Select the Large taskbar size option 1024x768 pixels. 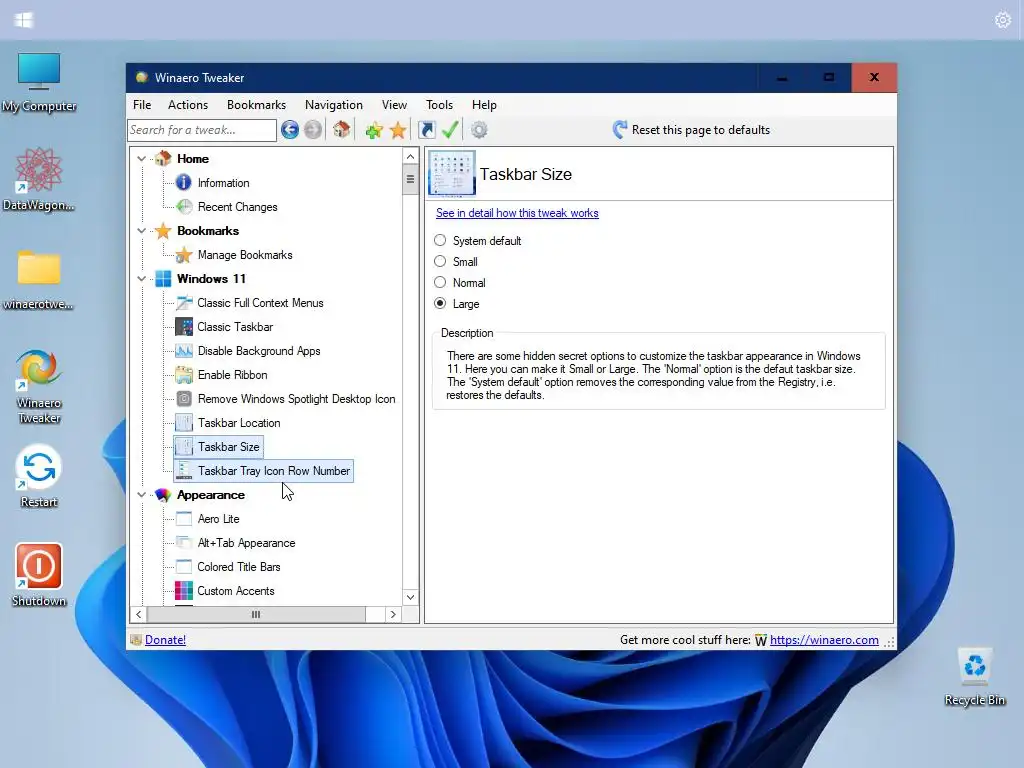tap(440, 303)
